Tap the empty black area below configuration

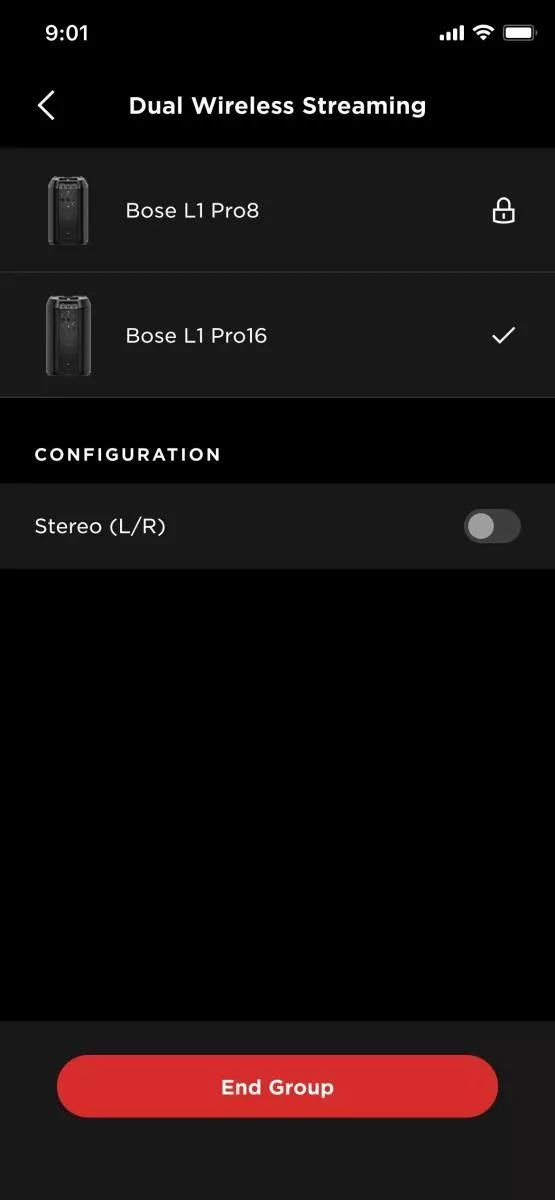(277, 795)
